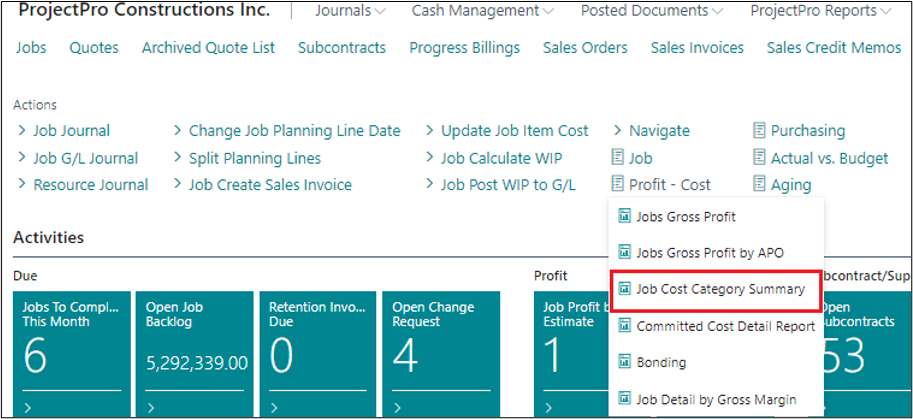The image size is (913, 419).
Task: Go to the Subcontracts link
Action: tap(342, 48)
